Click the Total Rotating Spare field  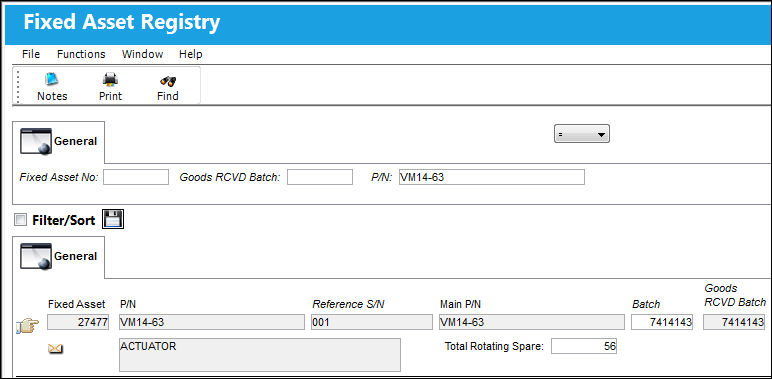pyautogui.click(x=584, y=346)
